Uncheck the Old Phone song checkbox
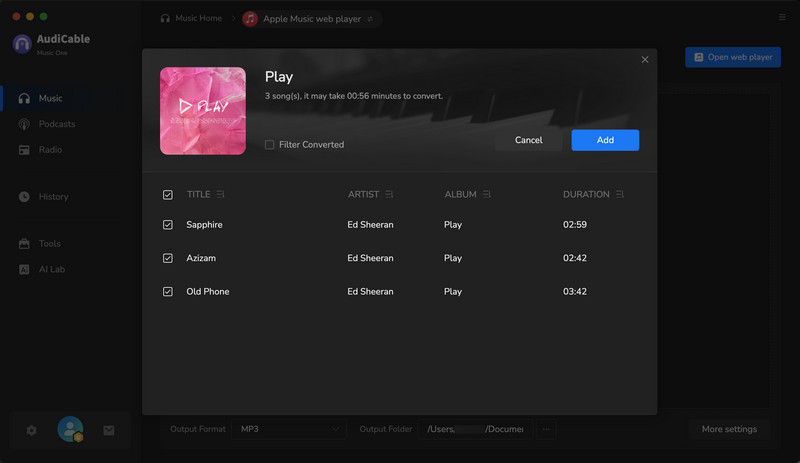Viewport: 800px width, 463px height. click(x=168, y=292)
